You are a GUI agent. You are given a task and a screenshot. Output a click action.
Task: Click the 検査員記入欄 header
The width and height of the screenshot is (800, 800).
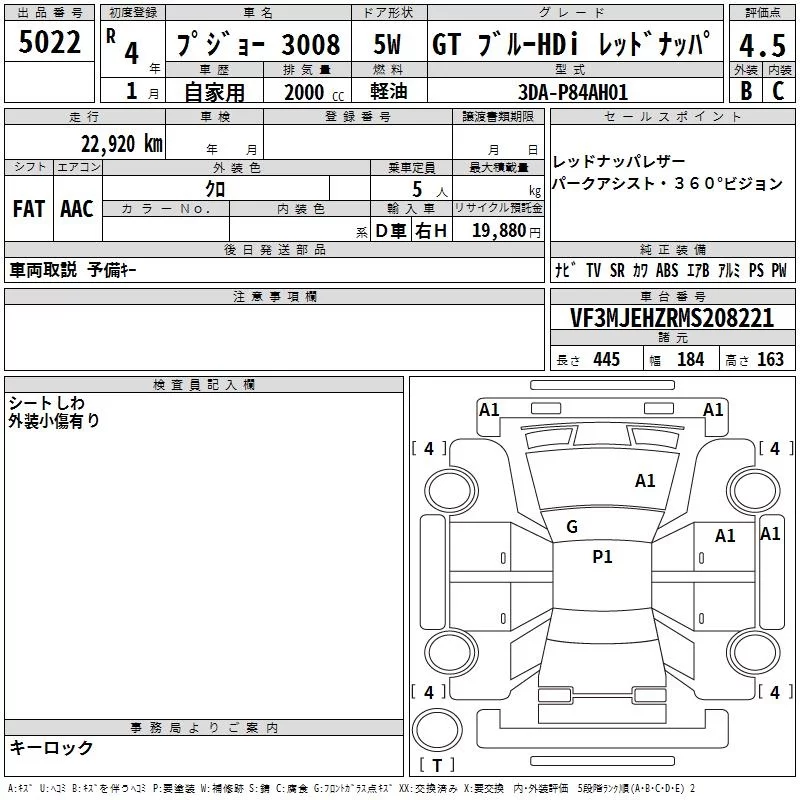click(204, 385)
